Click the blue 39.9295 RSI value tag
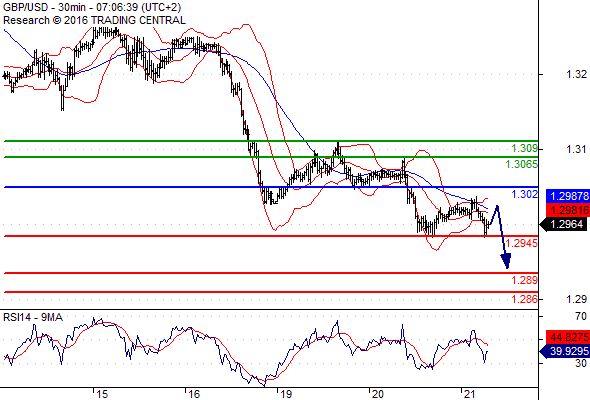 (565, 351)
